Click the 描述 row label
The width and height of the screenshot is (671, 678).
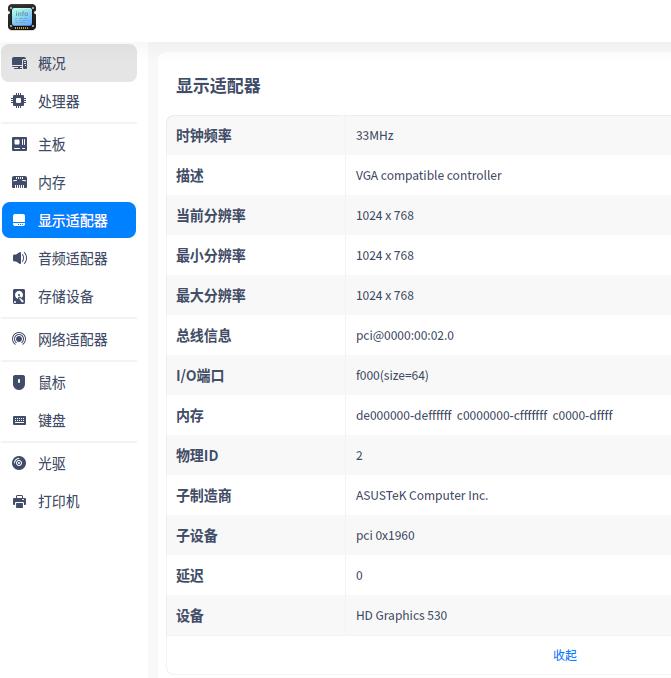190,176
